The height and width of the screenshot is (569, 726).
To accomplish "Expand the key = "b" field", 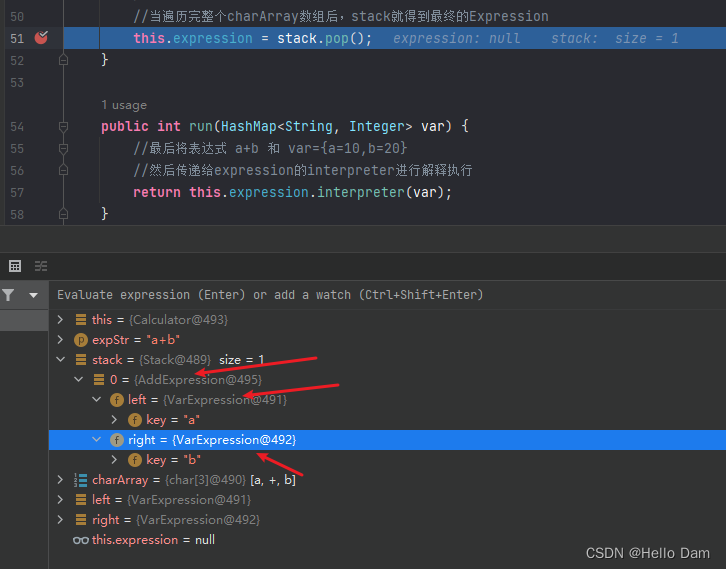I will pyautogui.click(x=114, y=460).
